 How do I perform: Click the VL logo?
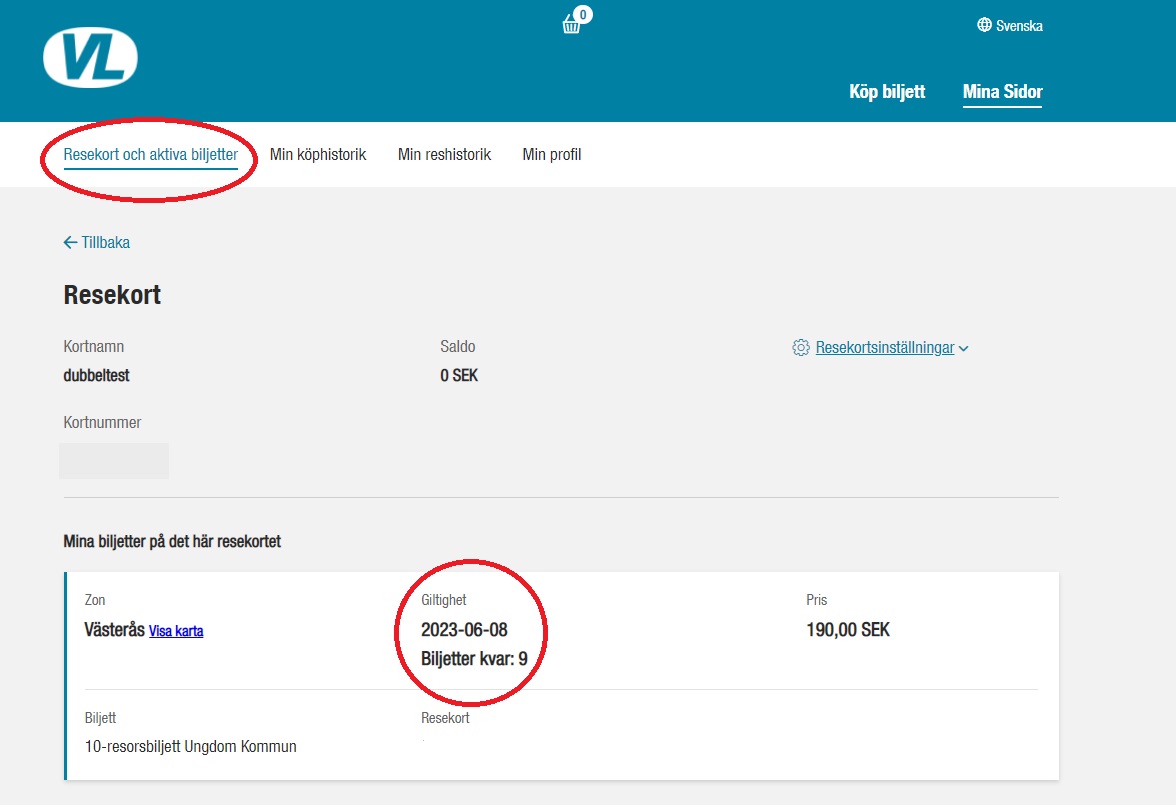(90, 57)
